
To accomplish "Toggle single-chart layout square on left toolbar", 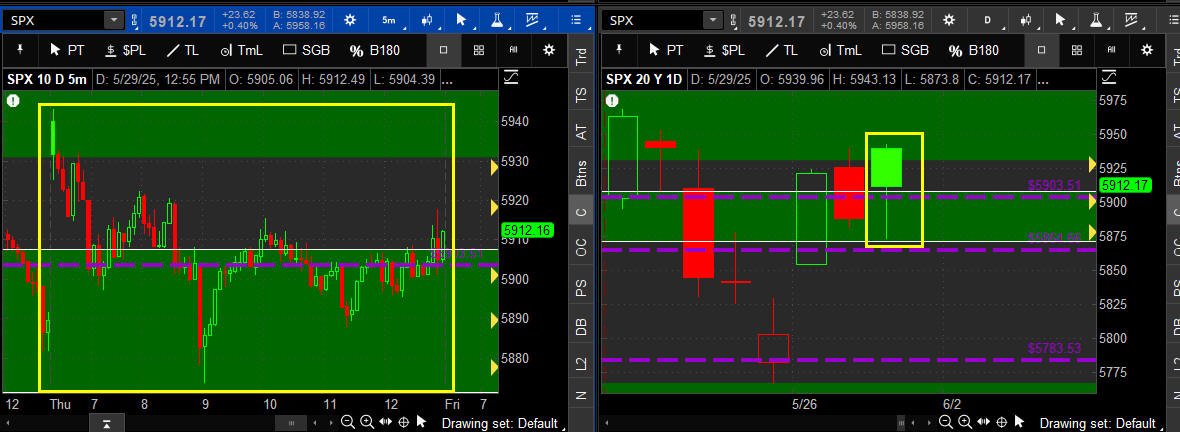I will coord(444,50).
